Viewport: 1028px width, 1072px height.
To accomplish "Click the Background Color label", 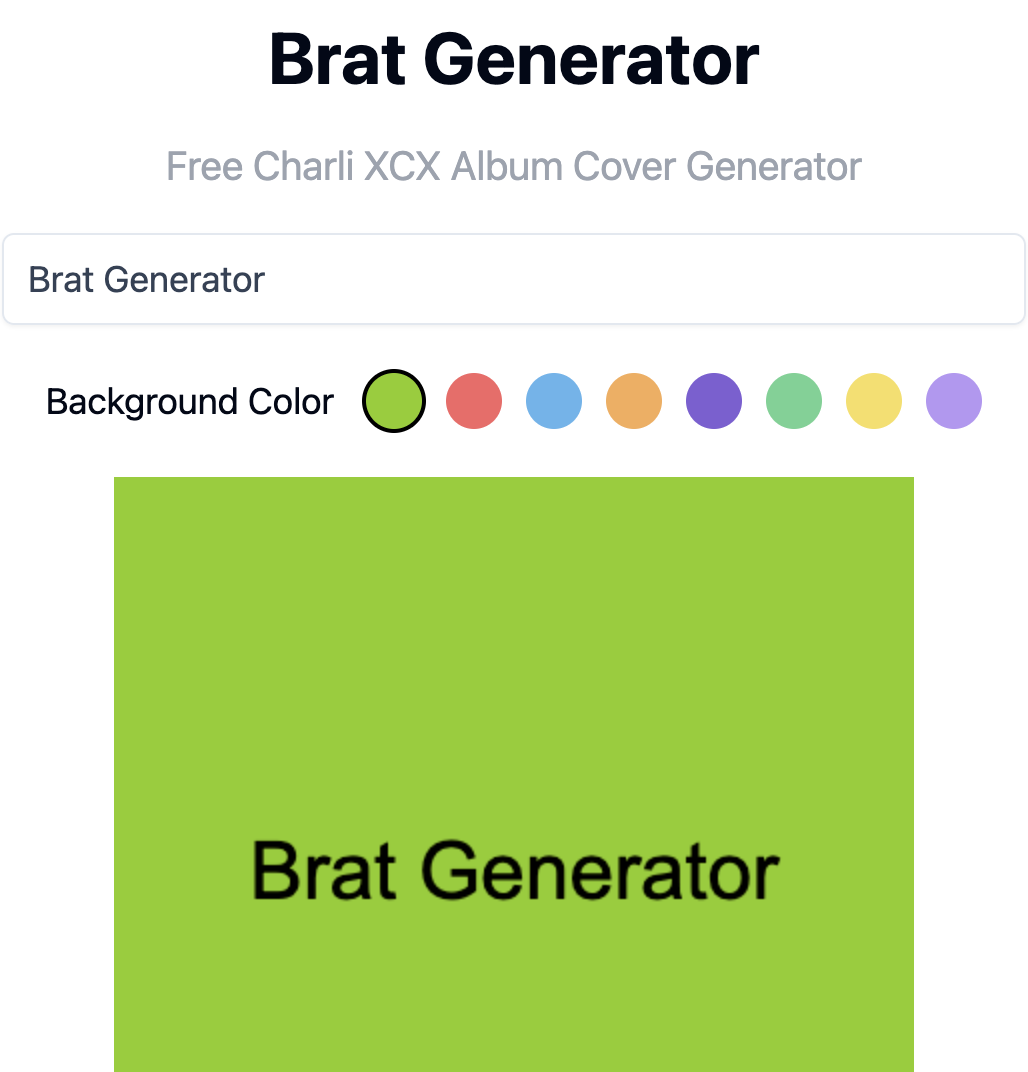I will [189, 400].
